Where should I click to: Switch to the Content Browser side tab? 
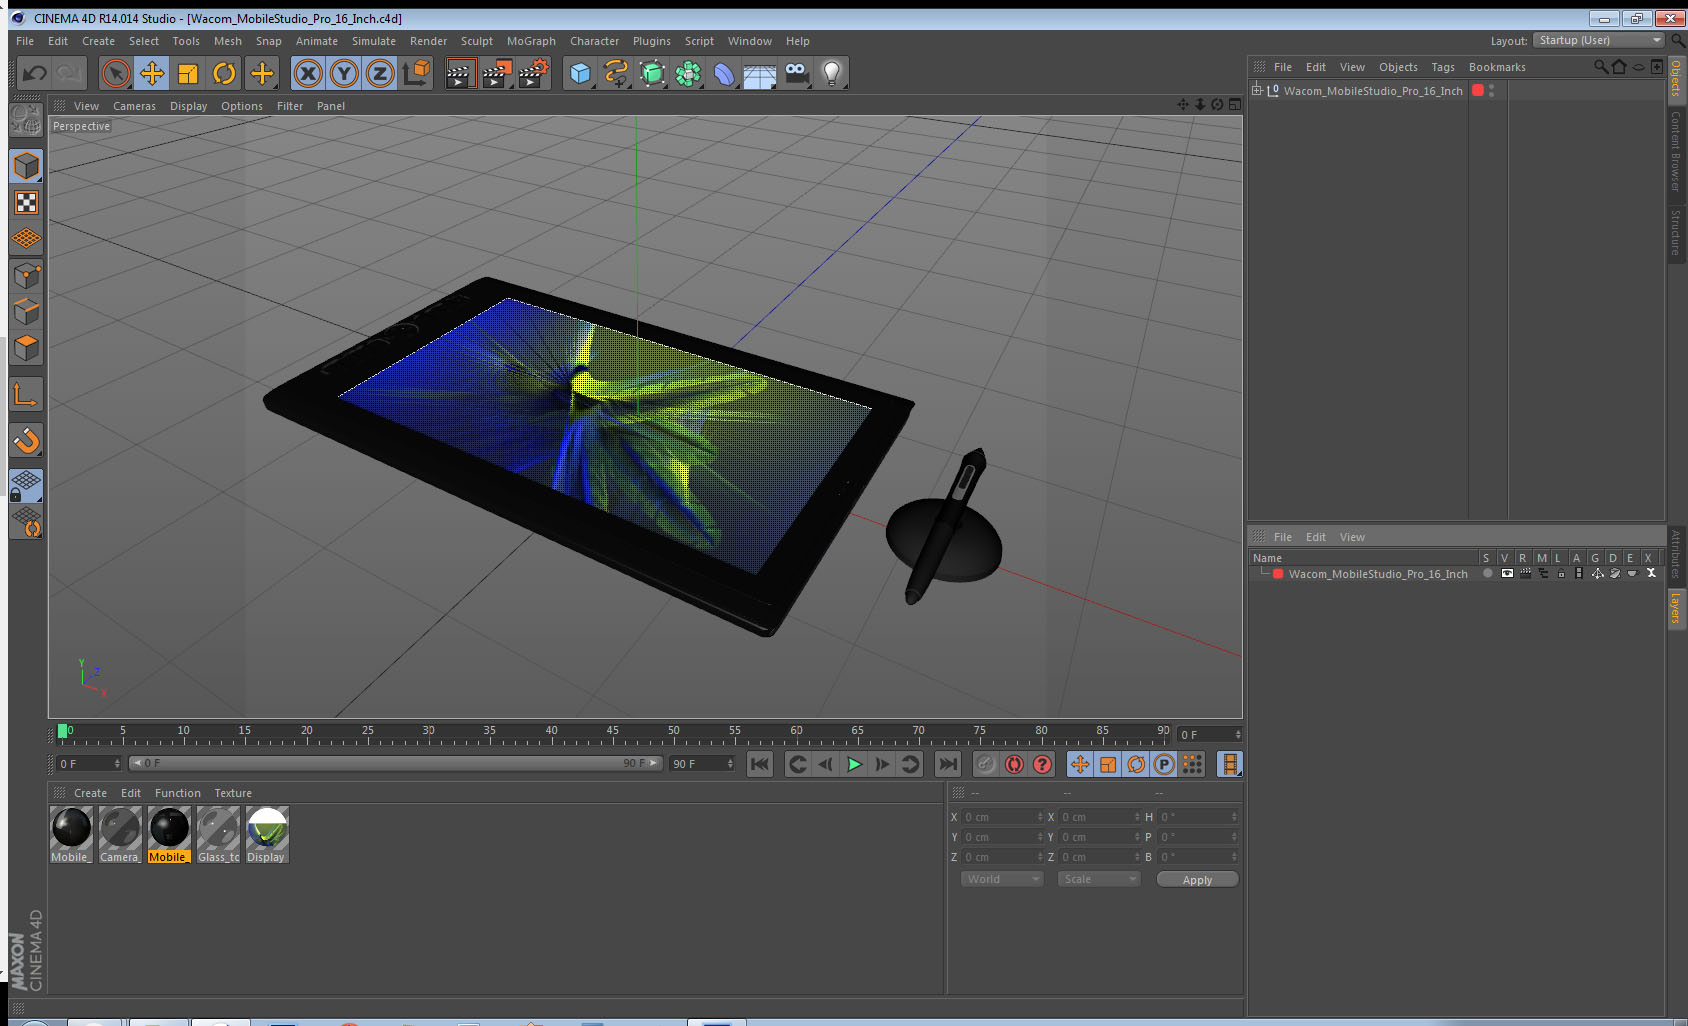point(1676,150)
